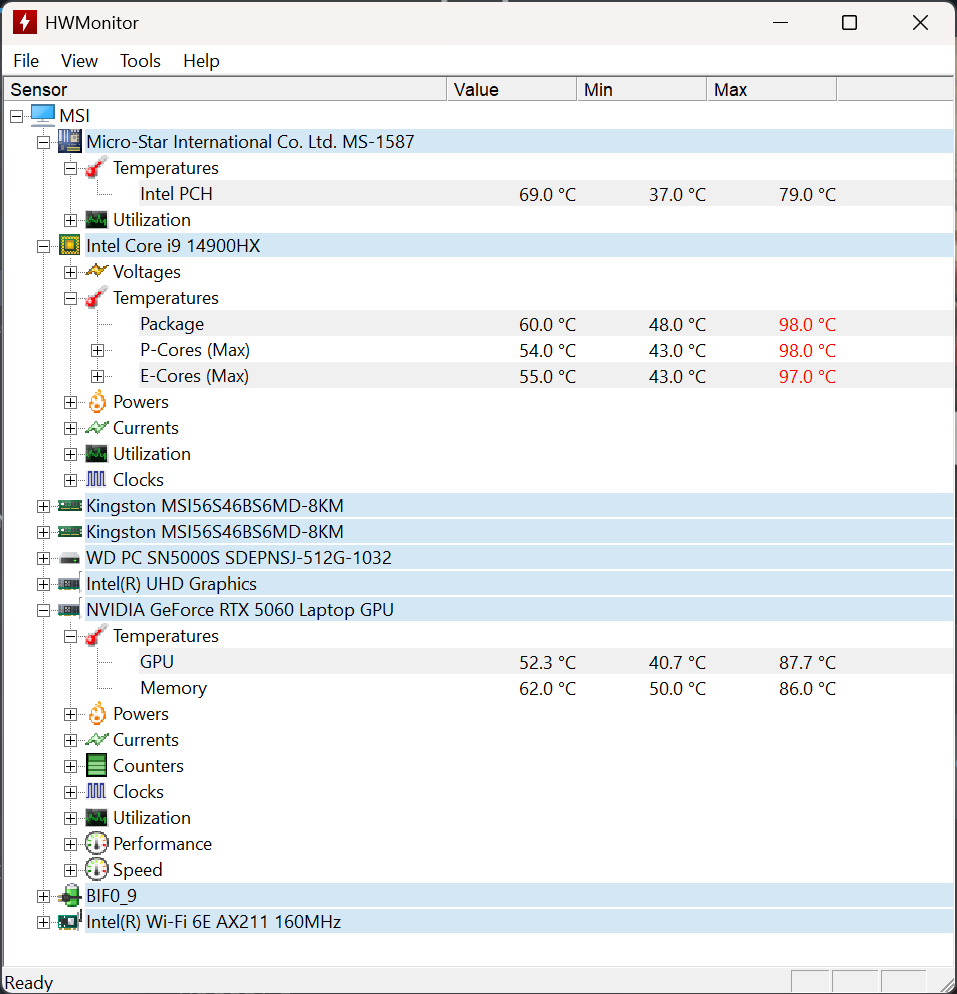Click the Currents wave icon under NVIDIA GPU
957x994 pixels.
click(x=96, y=740)
